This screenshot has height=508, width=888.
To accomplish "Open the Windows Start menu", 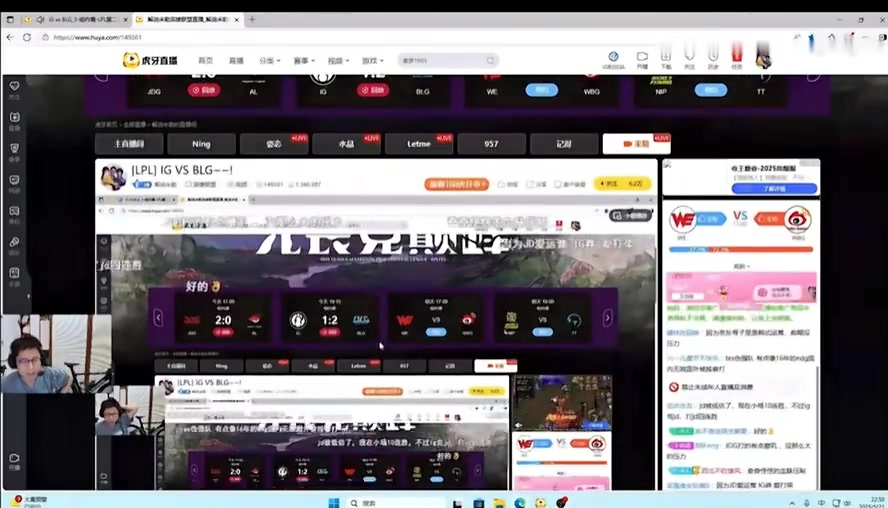I will pyautogui.click(x=333, y=502).
